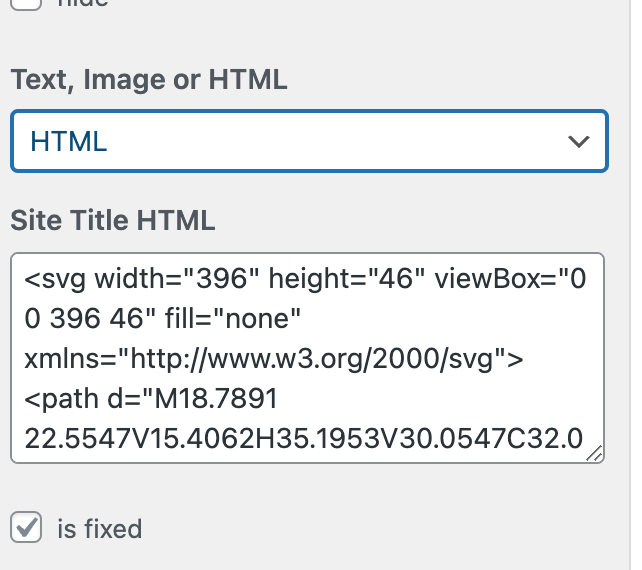
Task: Open the Text, Image or HTML dropdown
Action: (308, 141)
